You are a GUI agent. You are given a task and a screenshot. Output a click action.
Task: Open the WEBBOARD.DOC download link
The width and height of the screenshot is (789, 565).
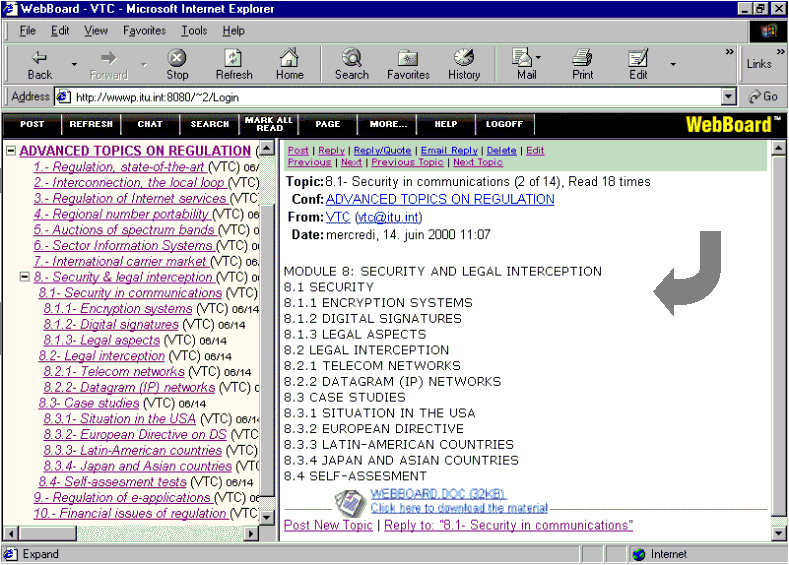coord(438,494)
